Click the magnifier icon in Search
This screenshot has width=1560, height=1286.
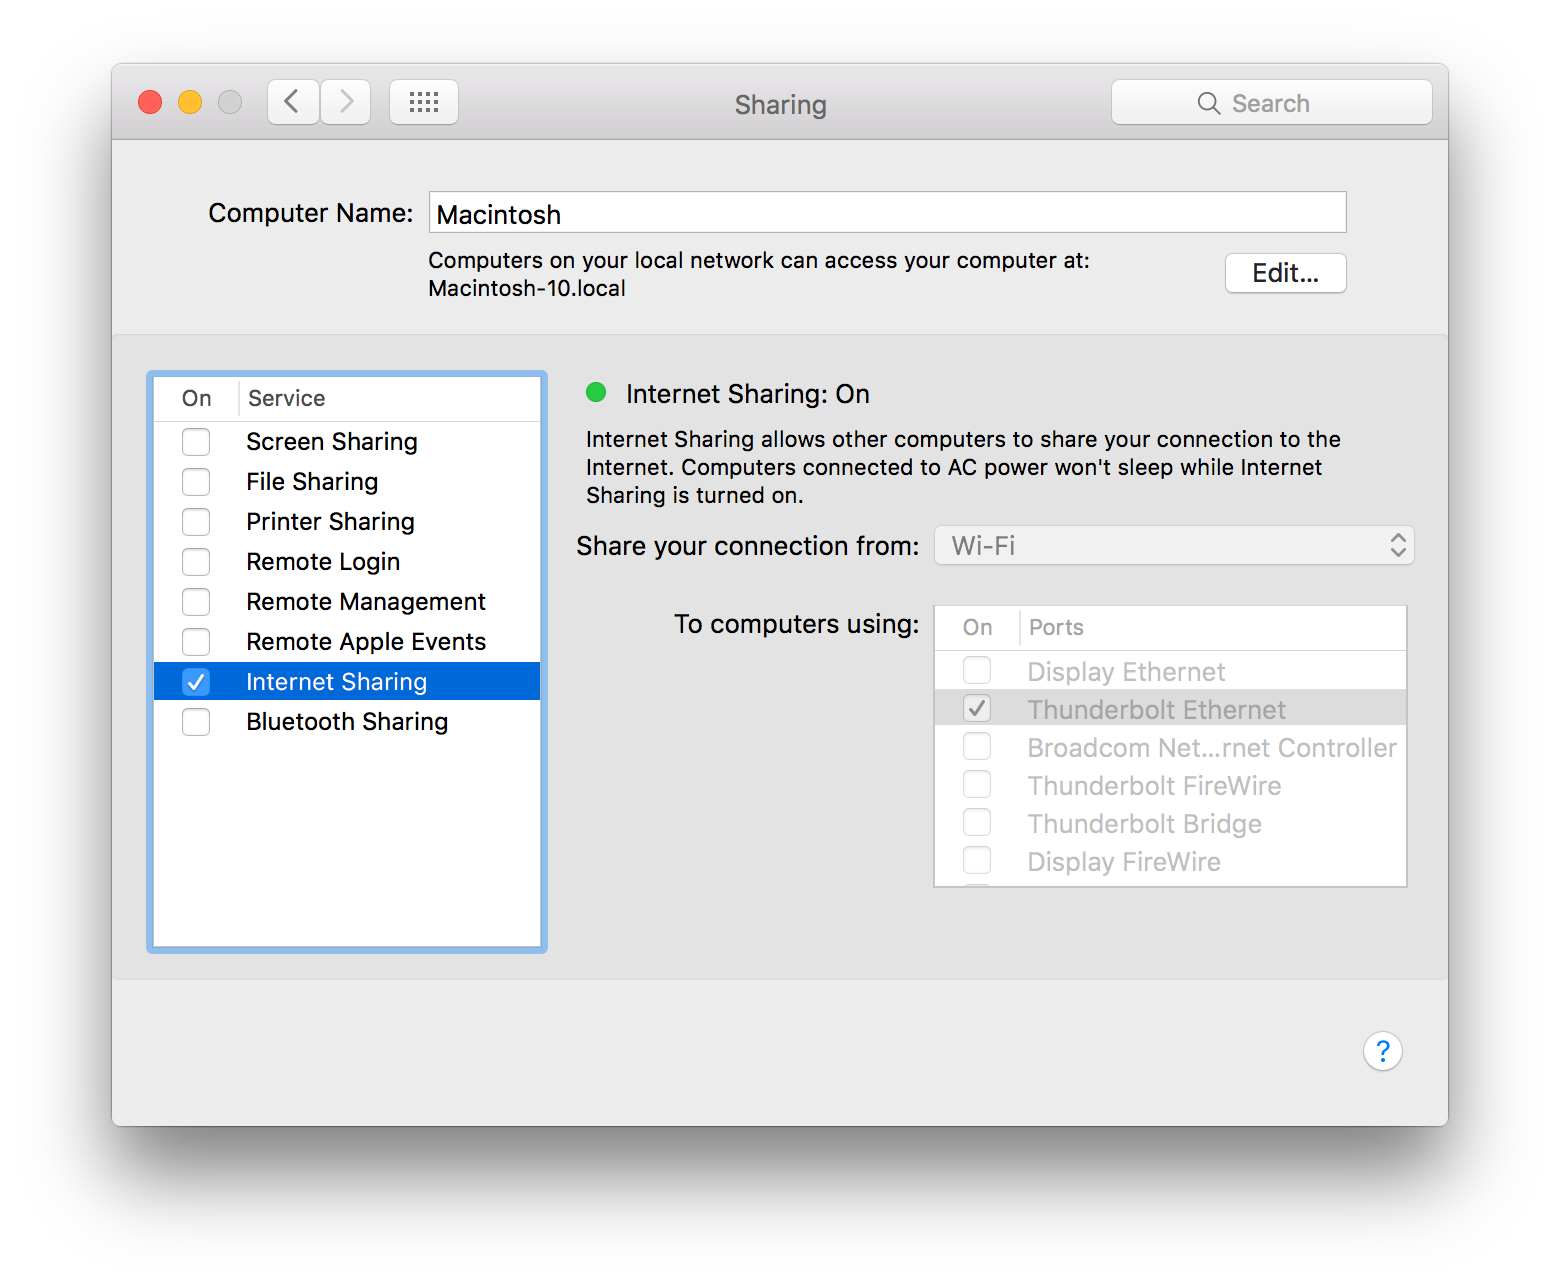click(x=1208, y=103)
